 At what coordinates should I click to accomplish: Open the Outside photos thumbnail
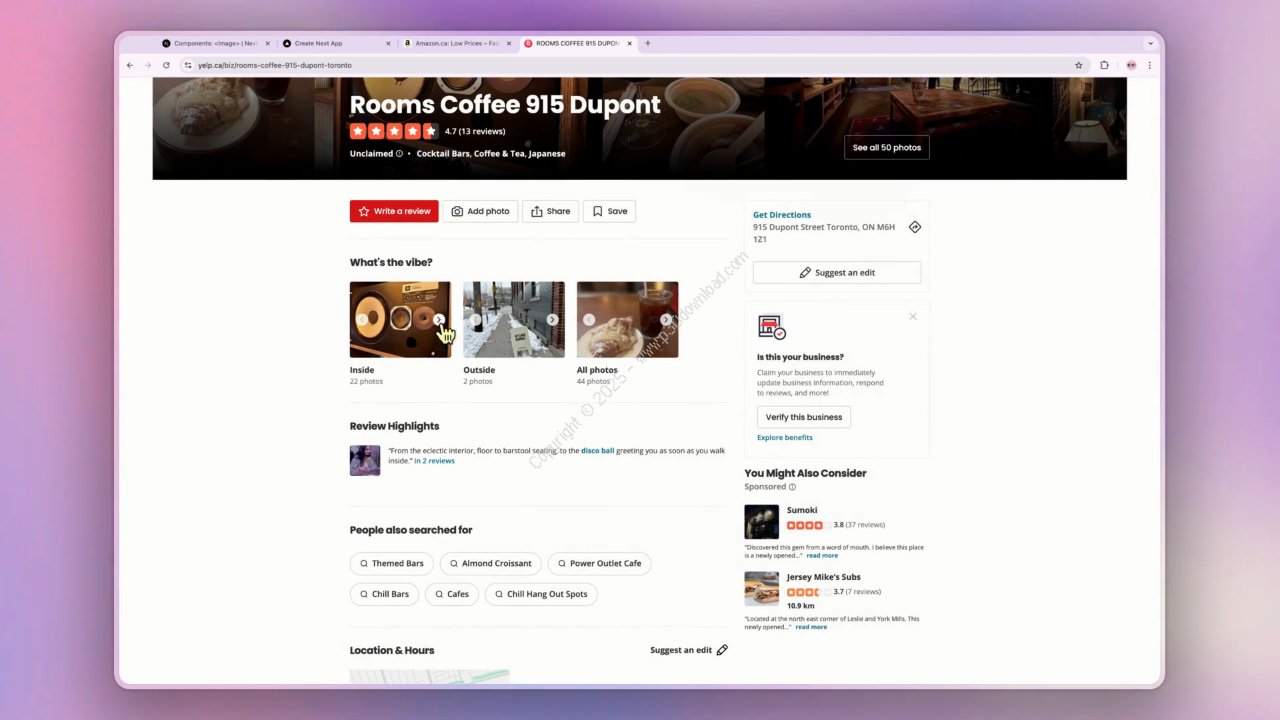click(514, 319)
